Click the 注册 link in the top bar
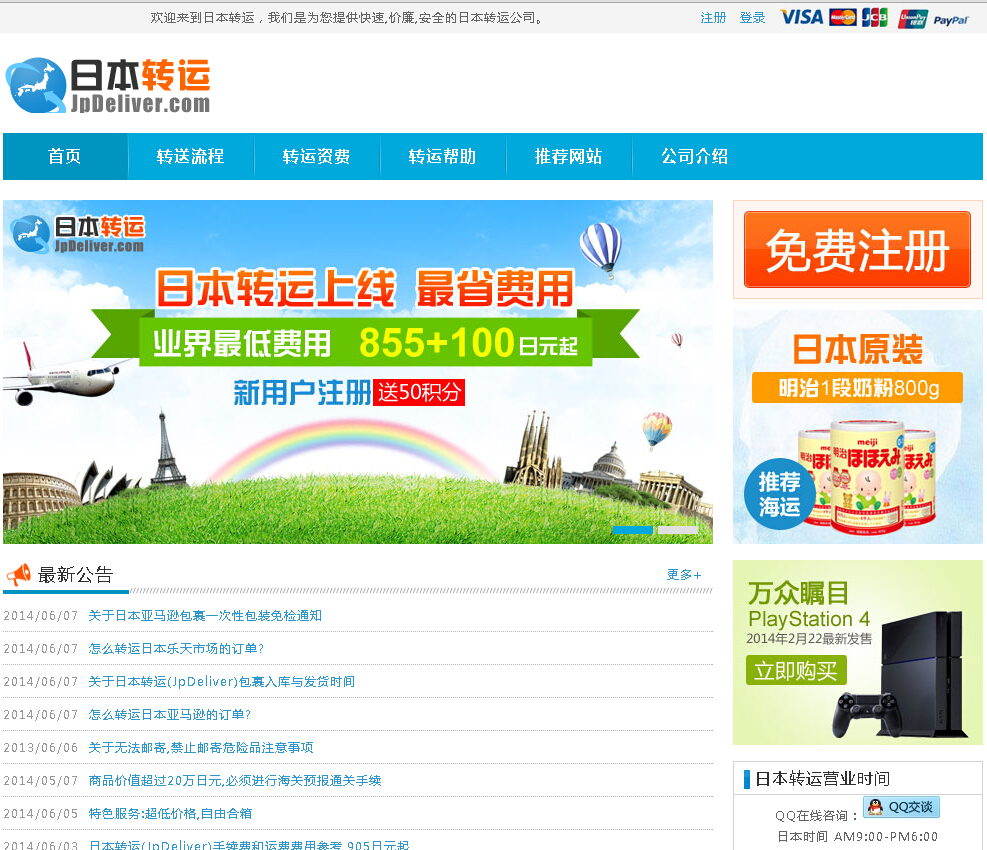This screenshot has height=850, width=987. tap(713, 18)
